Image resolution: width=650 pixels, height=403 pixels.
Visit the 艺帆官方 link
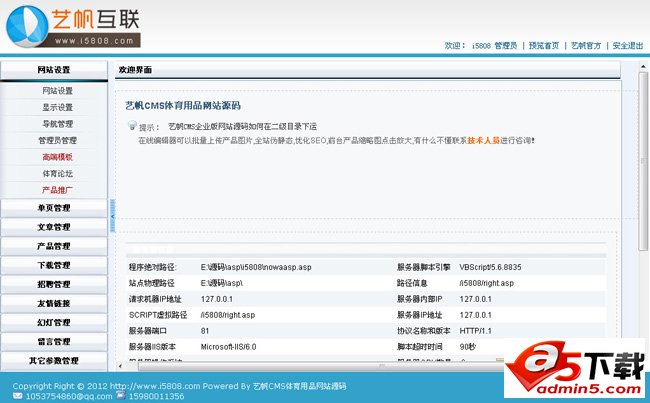pos(586,45)
